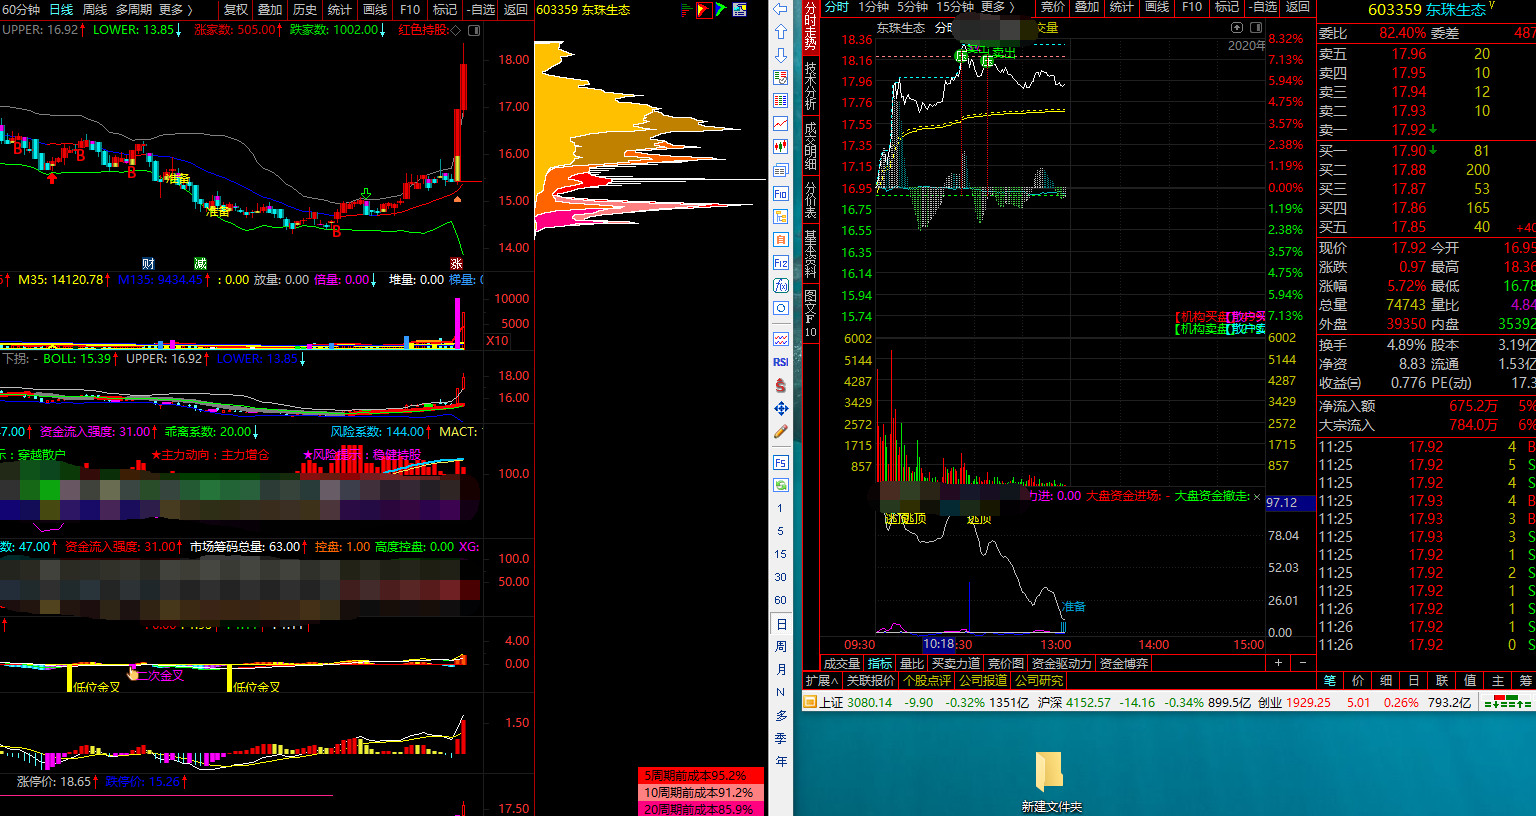Toggle the 扩展 expander
Screen dimensions: 1536x816
[821, 680]
